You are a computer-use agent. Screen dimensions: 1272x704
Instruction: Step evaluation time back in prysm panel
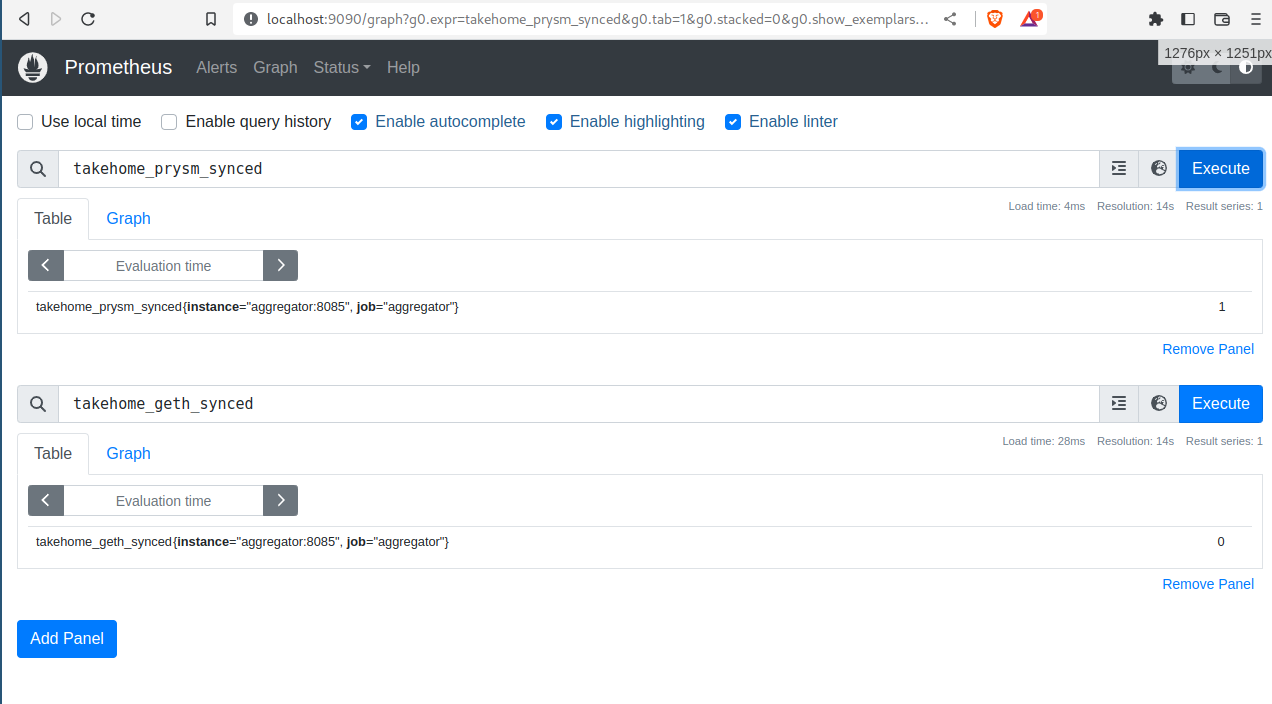46,266
